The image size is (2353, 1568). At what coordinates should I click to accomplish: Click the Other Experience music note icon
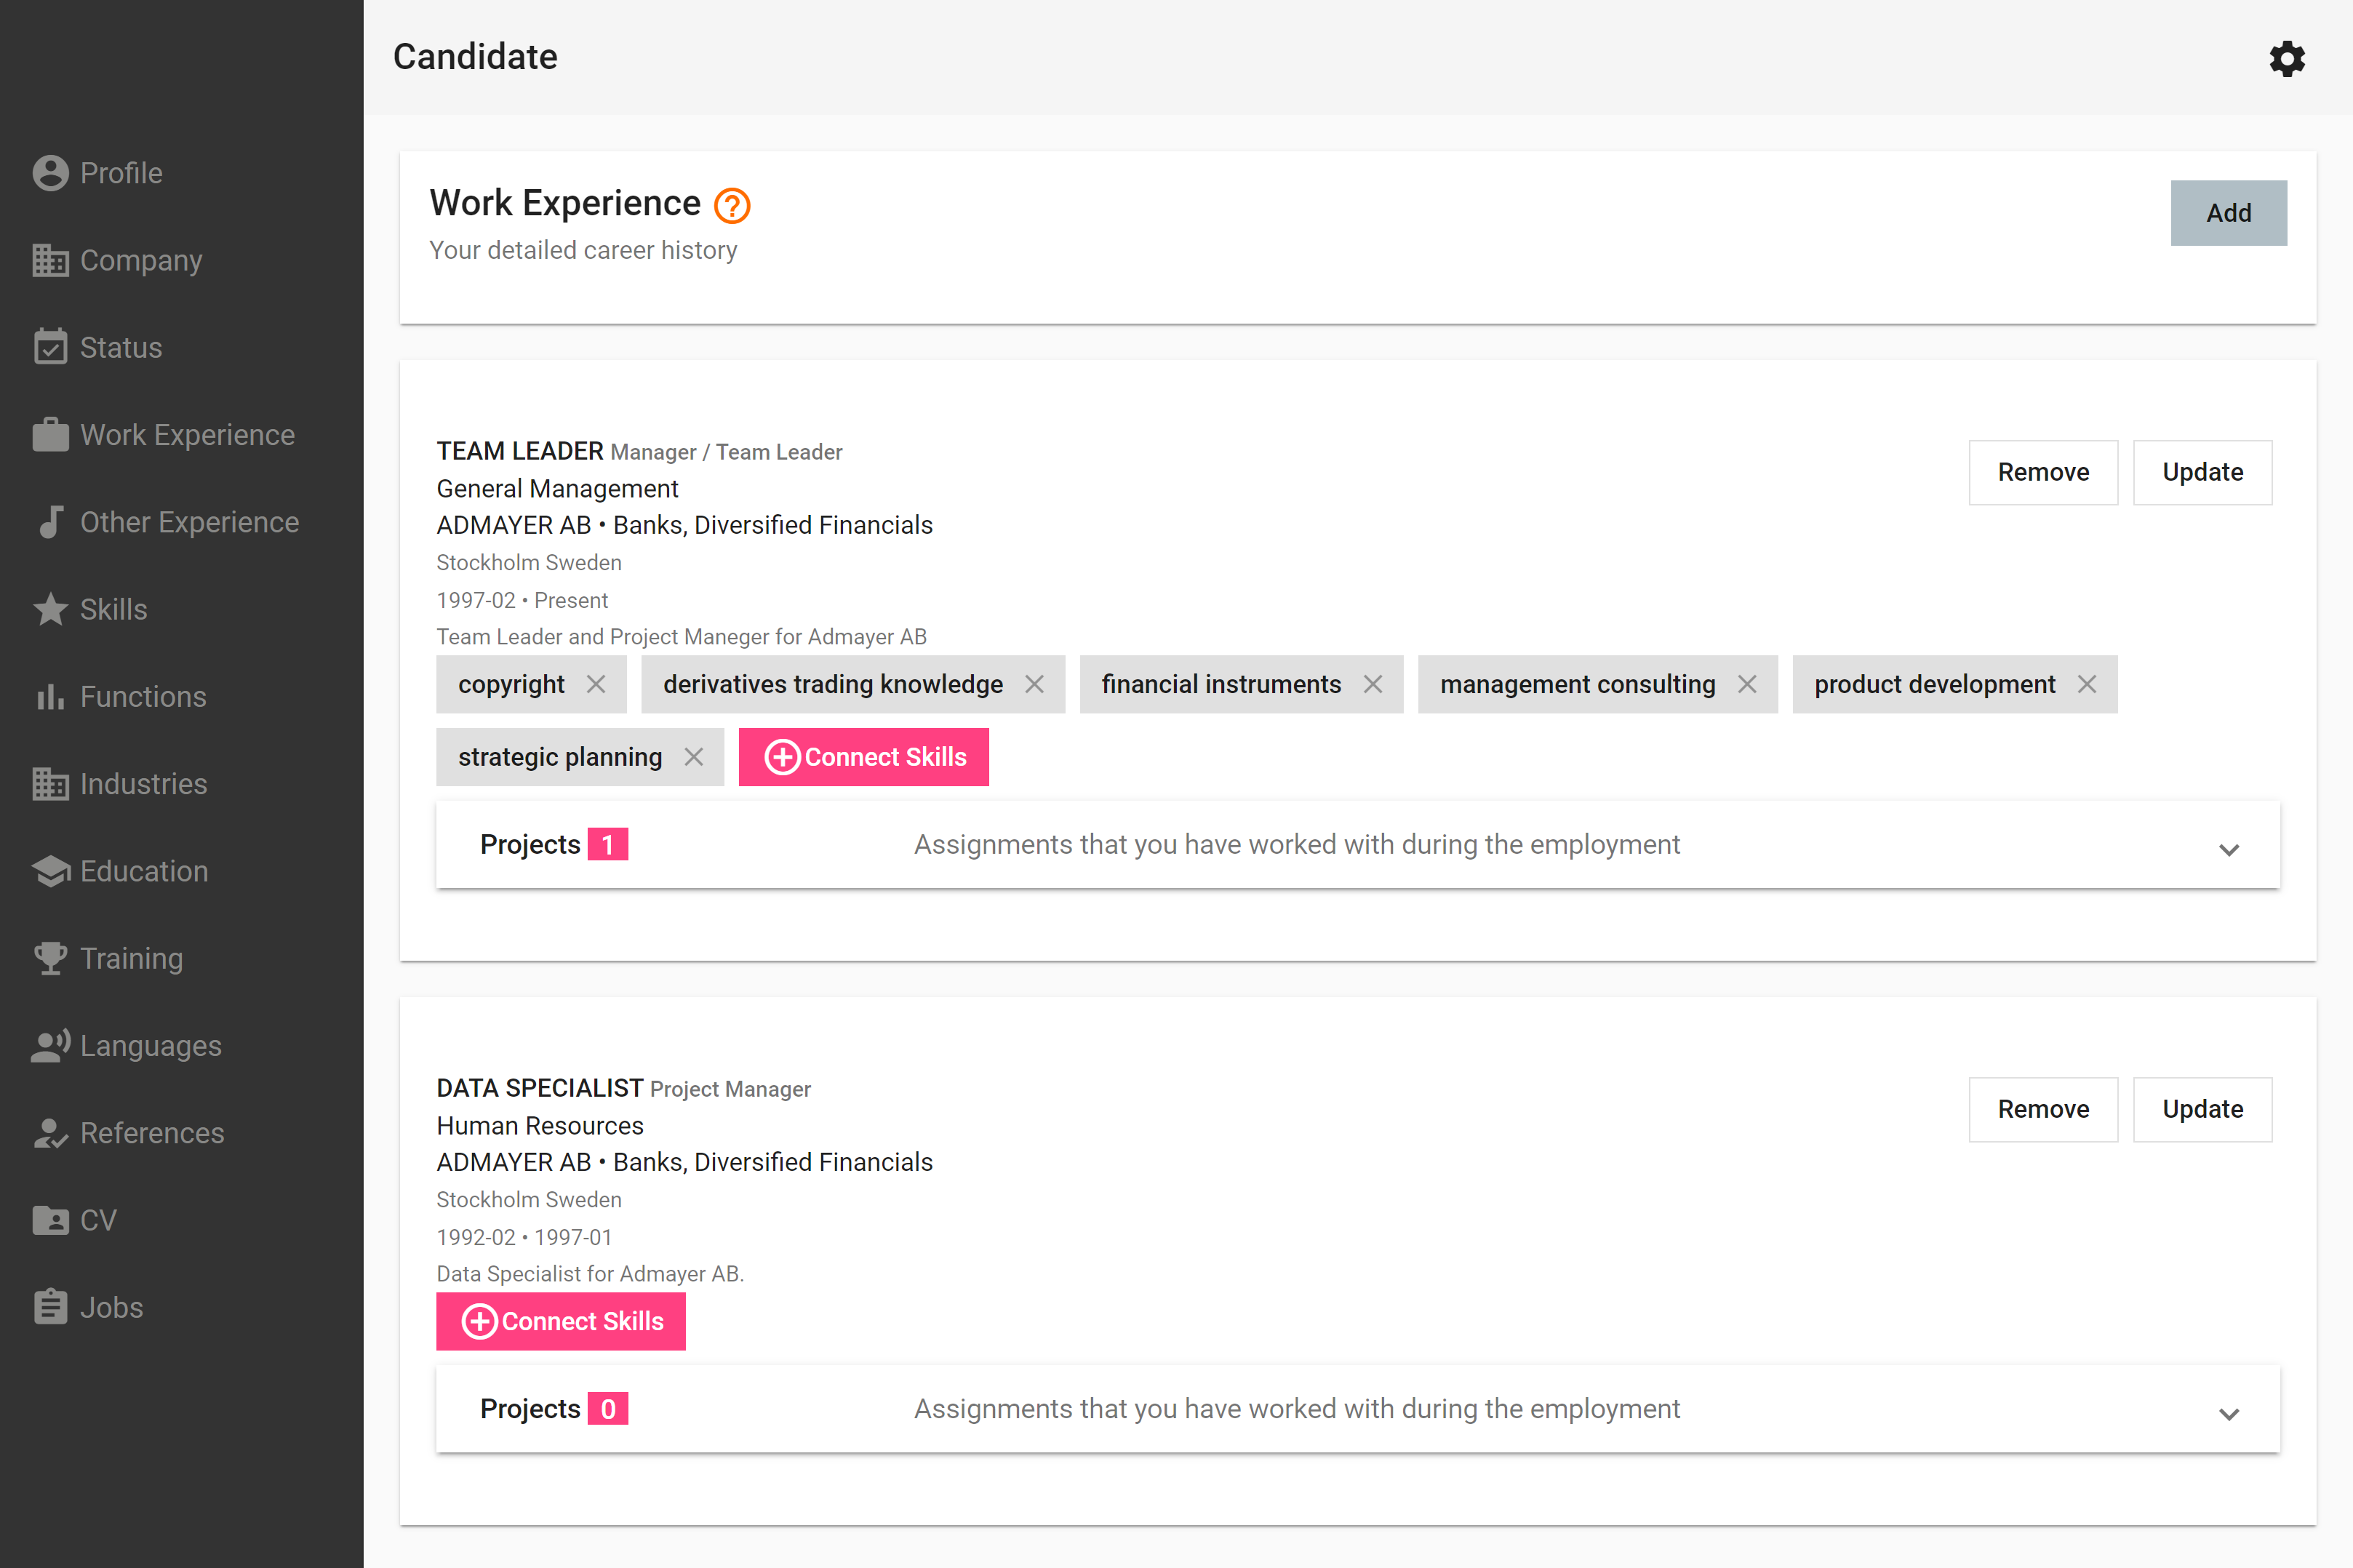click(50, 522)
